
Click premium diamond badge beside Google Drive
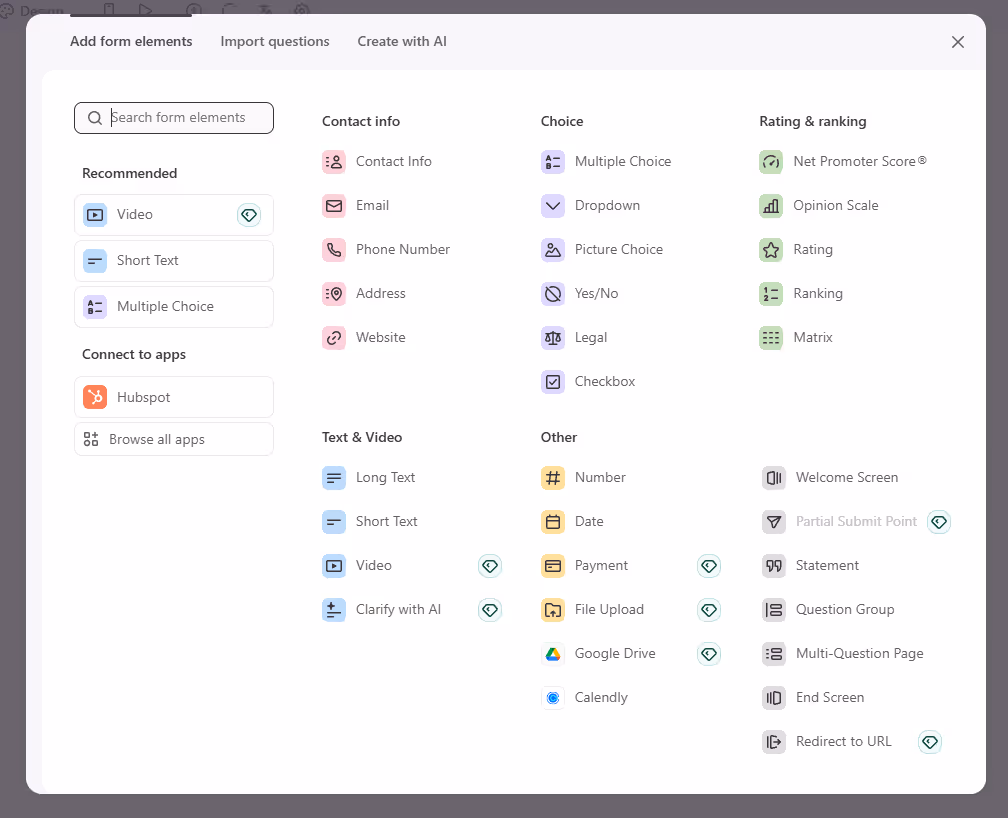tap(709, 654)
